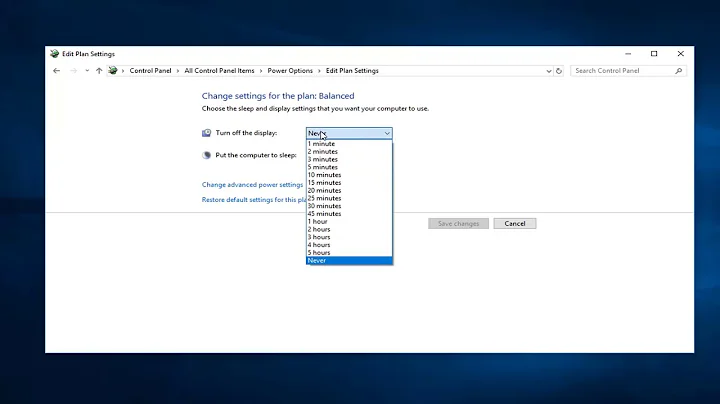Image resolution: width=720 pixels, height=404 pixels.
Task: Select 45 minutes option
Action: coord(349,214)
